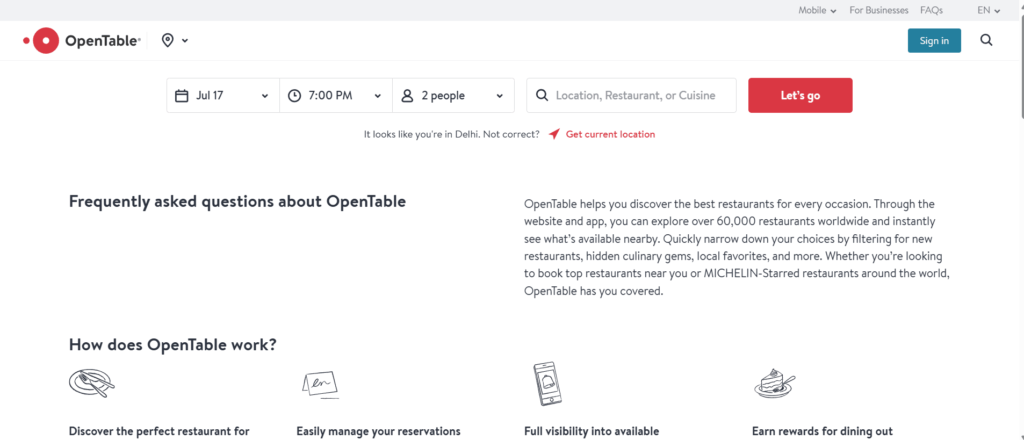
Task: Click the clock icon beside 7:00 PM
Action: [295, 95]
